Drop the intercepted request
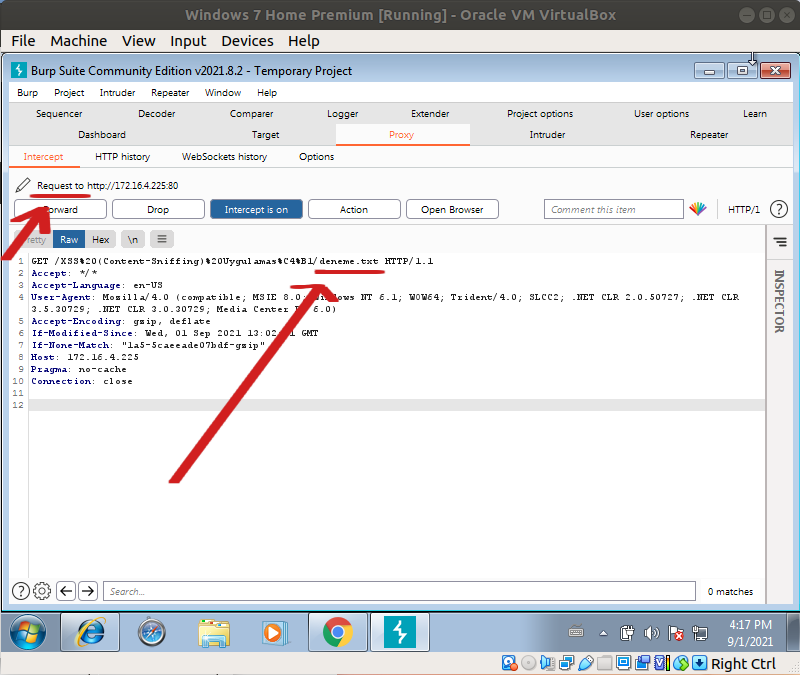 (x=158, y=209)
